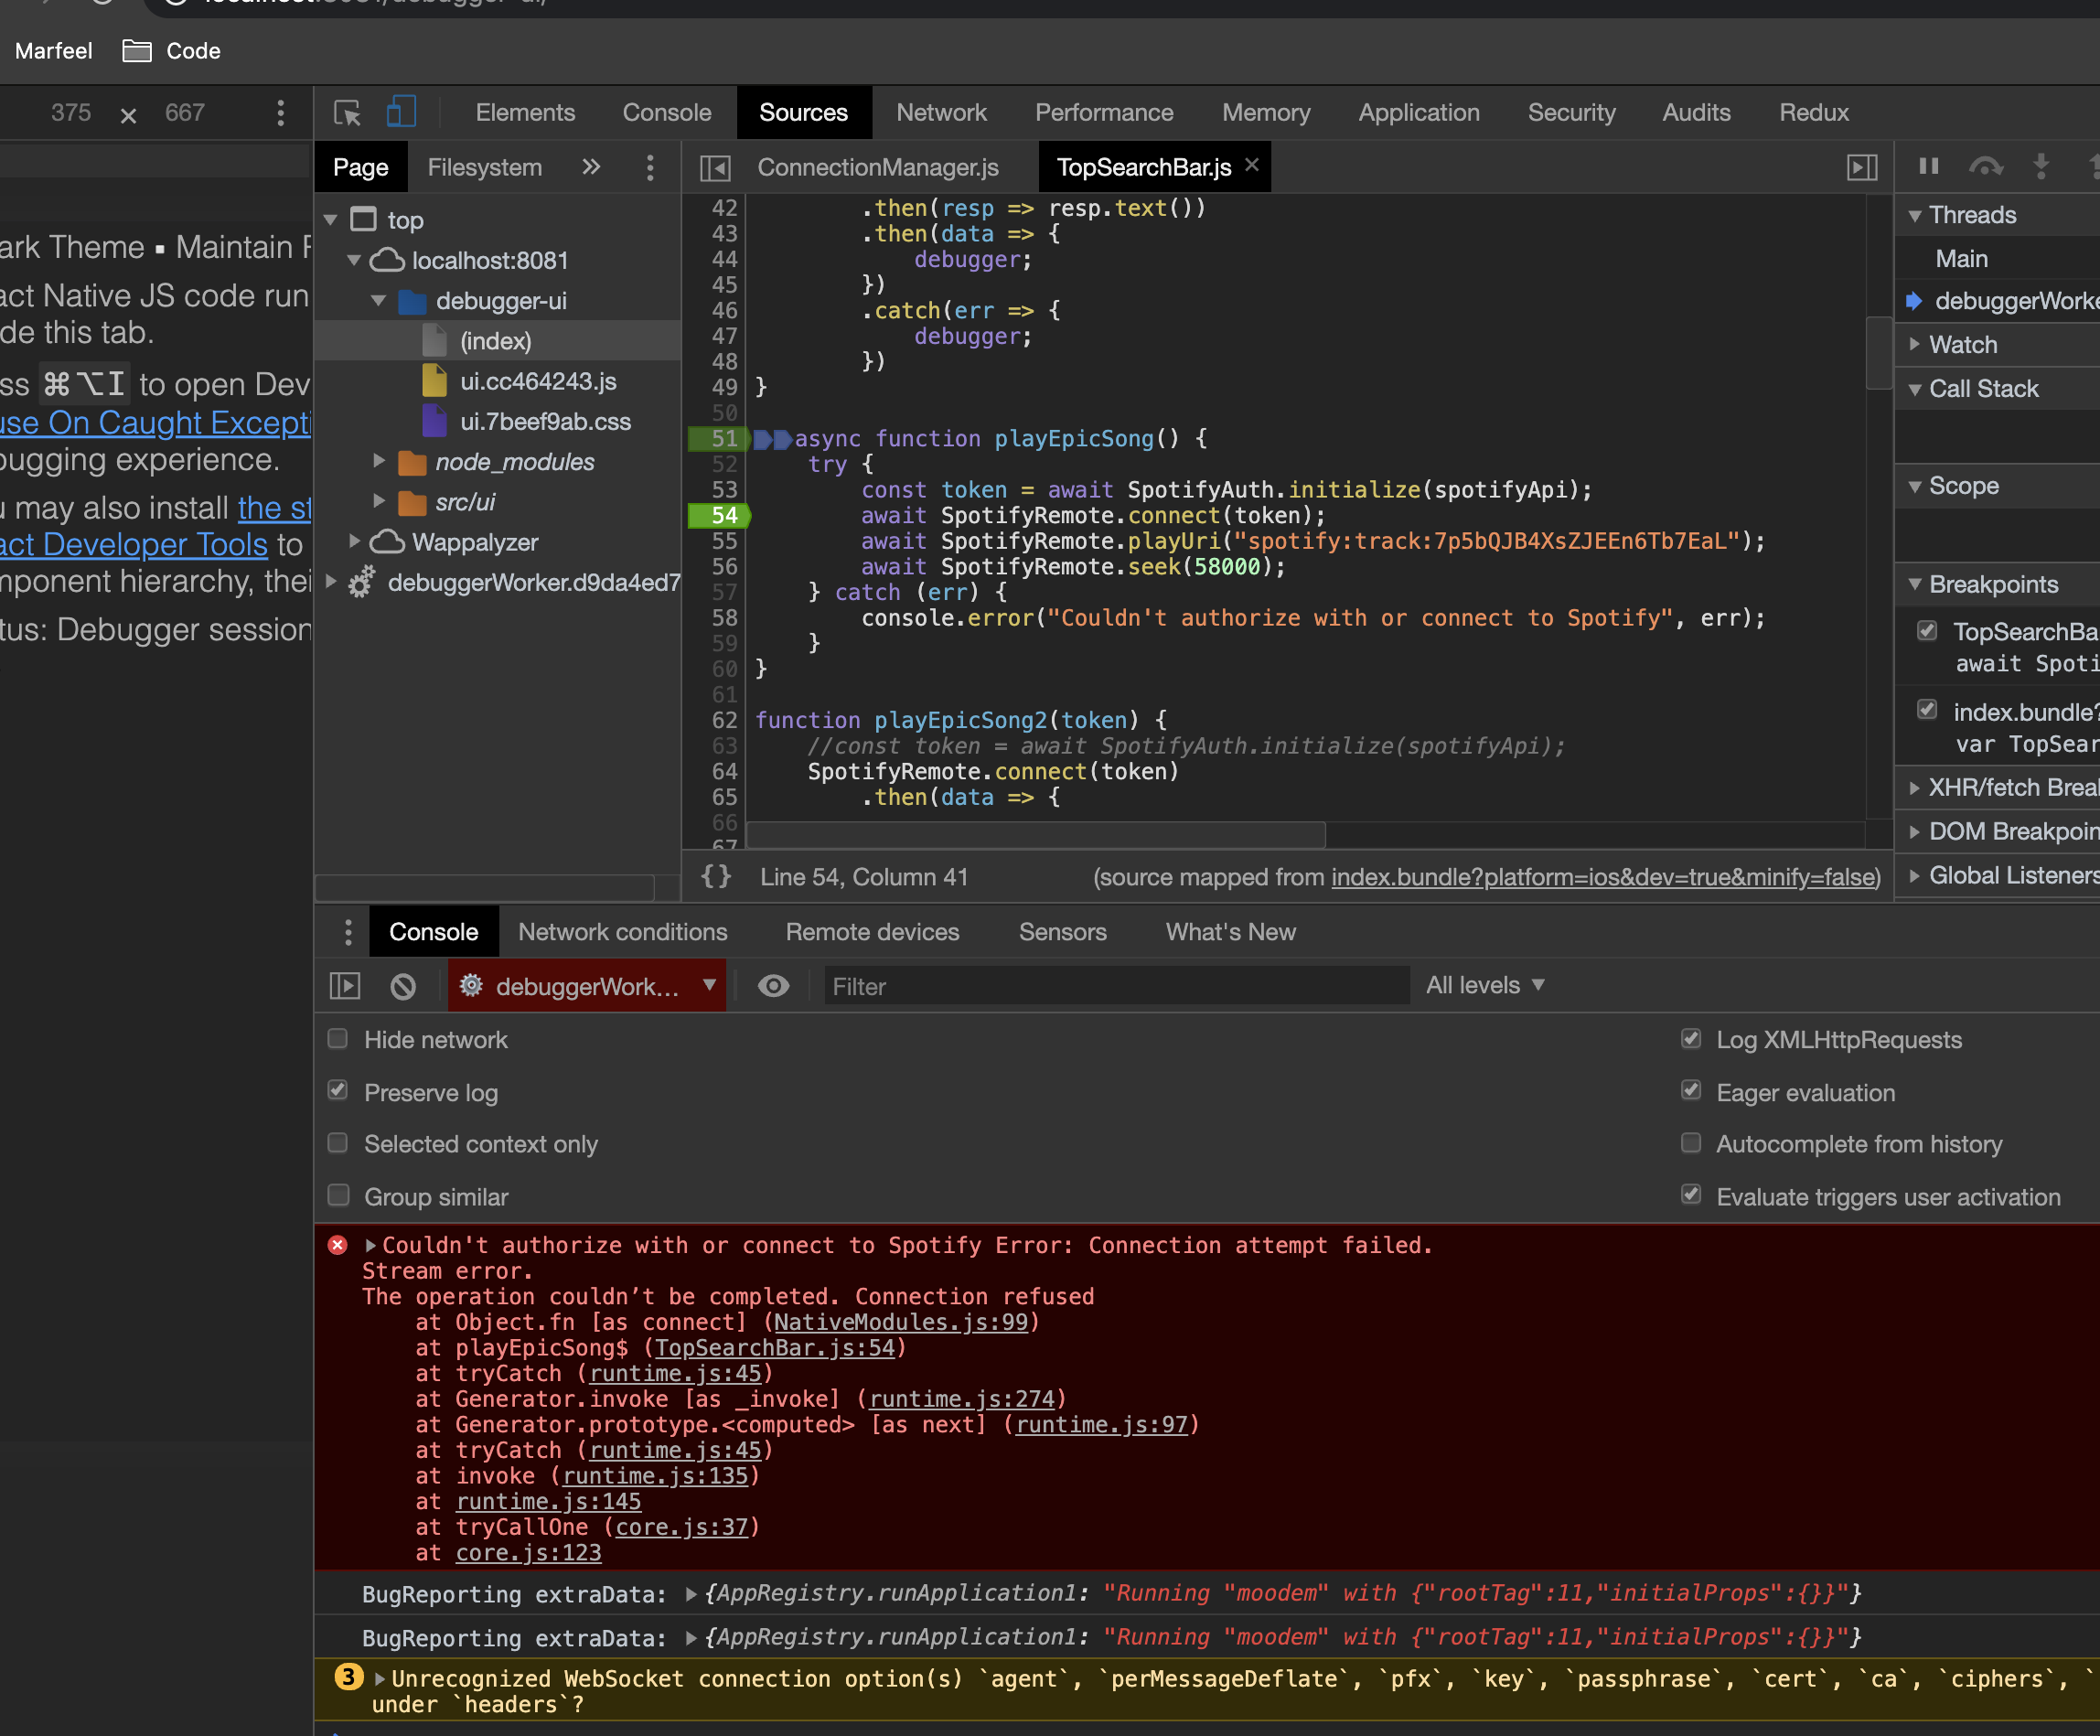Enable the Hide network checkbox
The image size is (2100, 1736).
[x=338, y=1040]
